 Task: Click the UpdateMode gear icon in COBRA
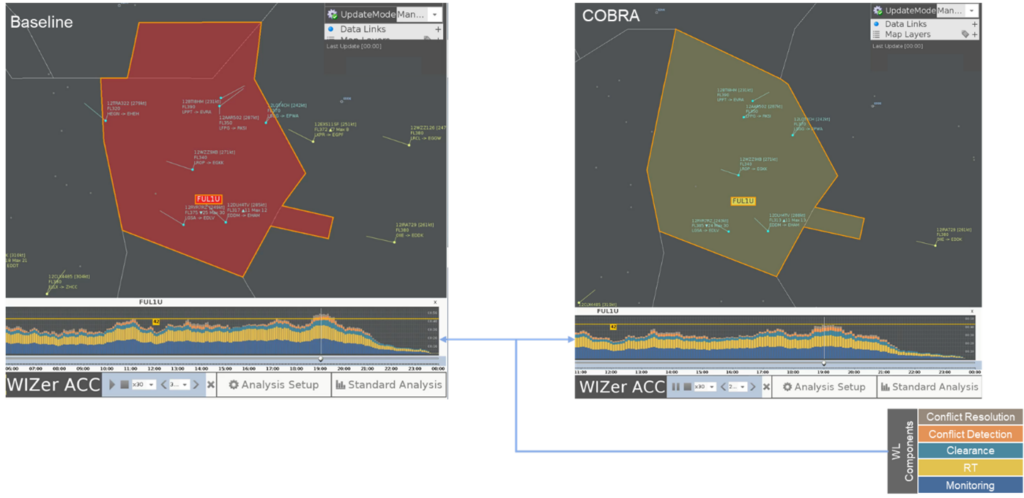click(x=878, y=10)
